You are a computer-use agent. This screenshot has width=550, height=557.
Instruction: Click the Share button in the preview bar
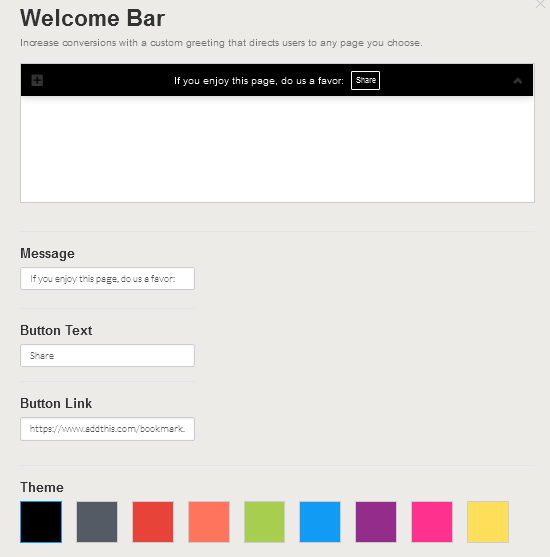tap(365, 80)
